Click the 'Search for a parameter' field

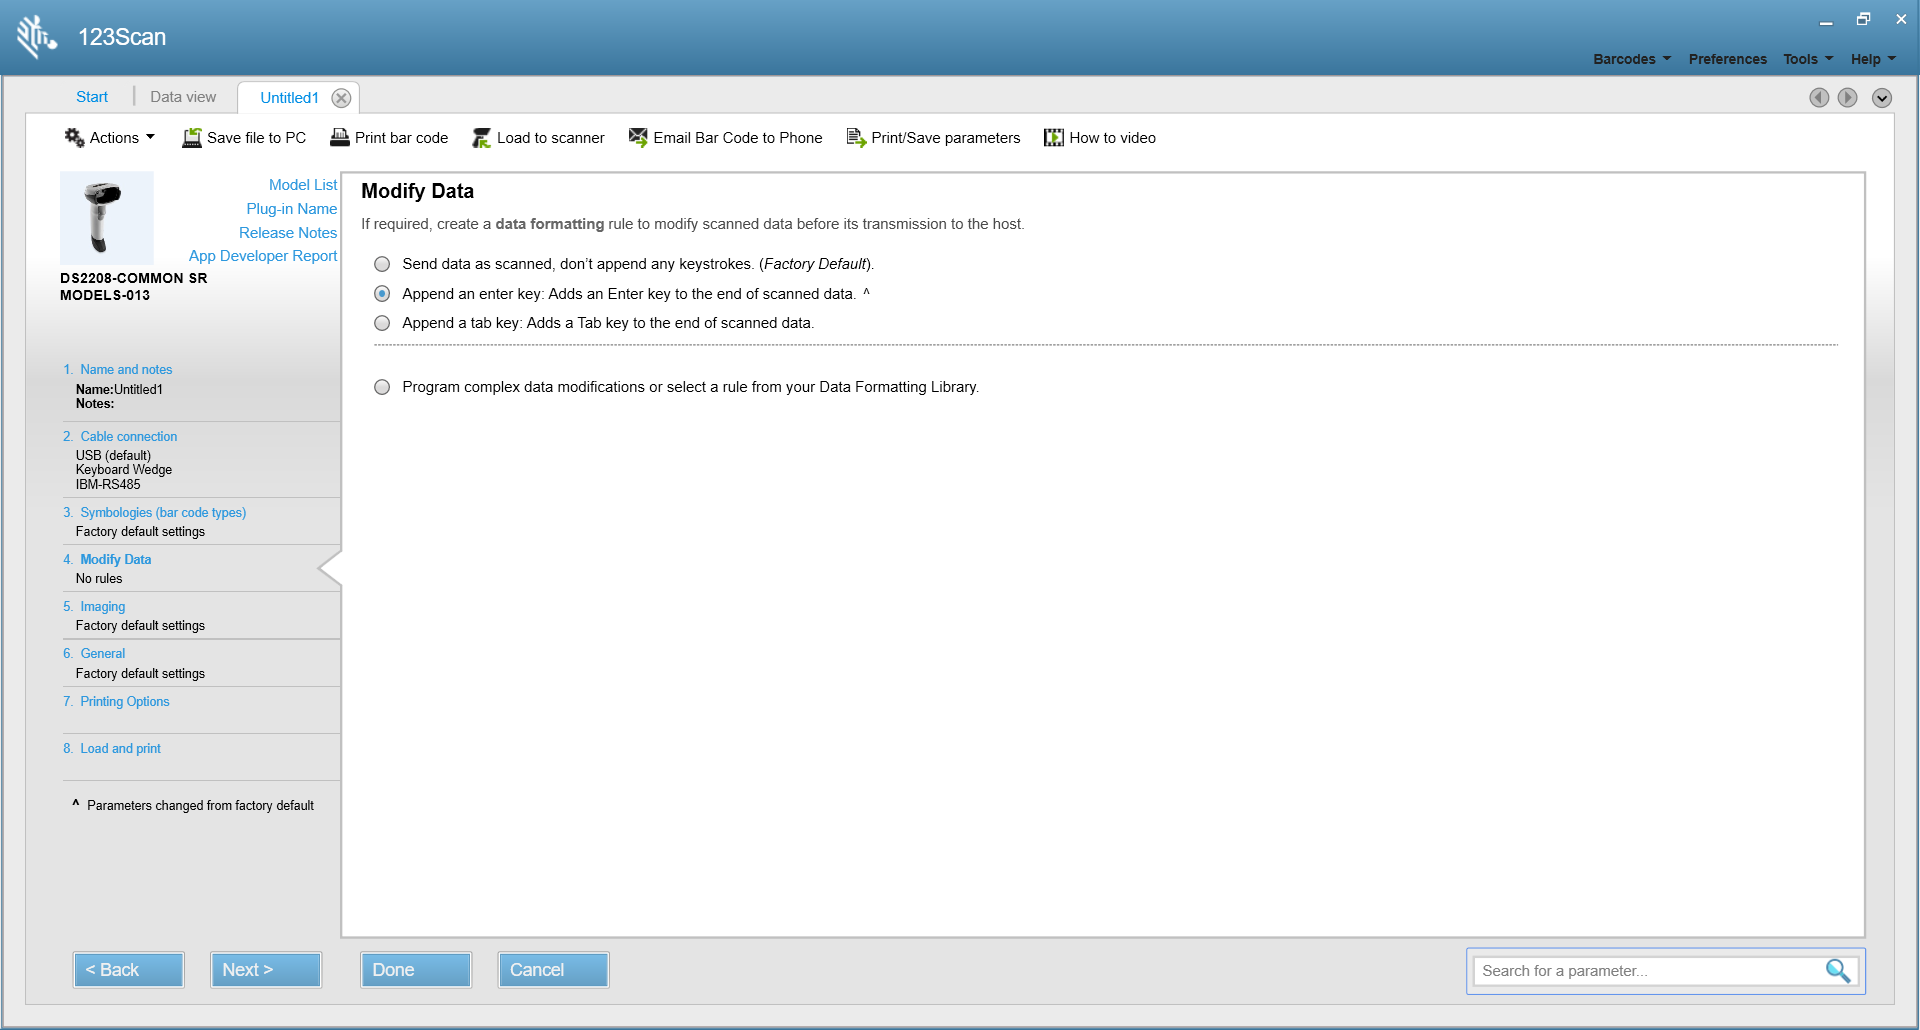click(x=1645, y=971)
